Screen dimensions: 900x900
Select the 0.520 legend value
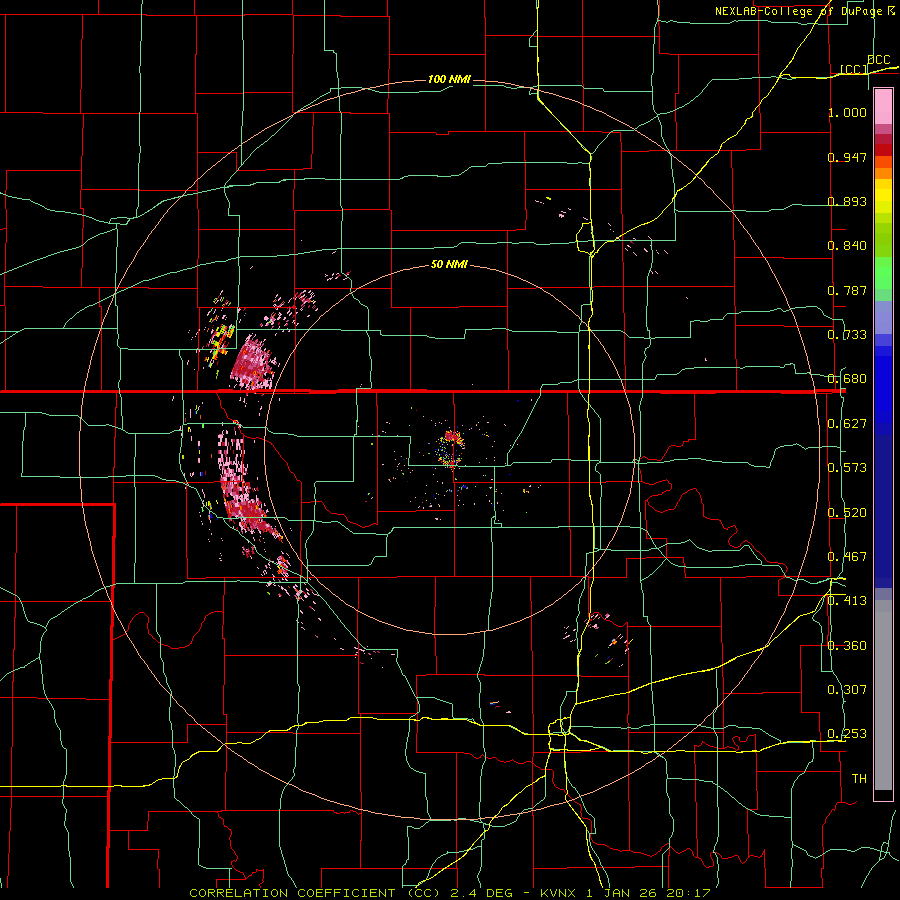click(847, 513)
